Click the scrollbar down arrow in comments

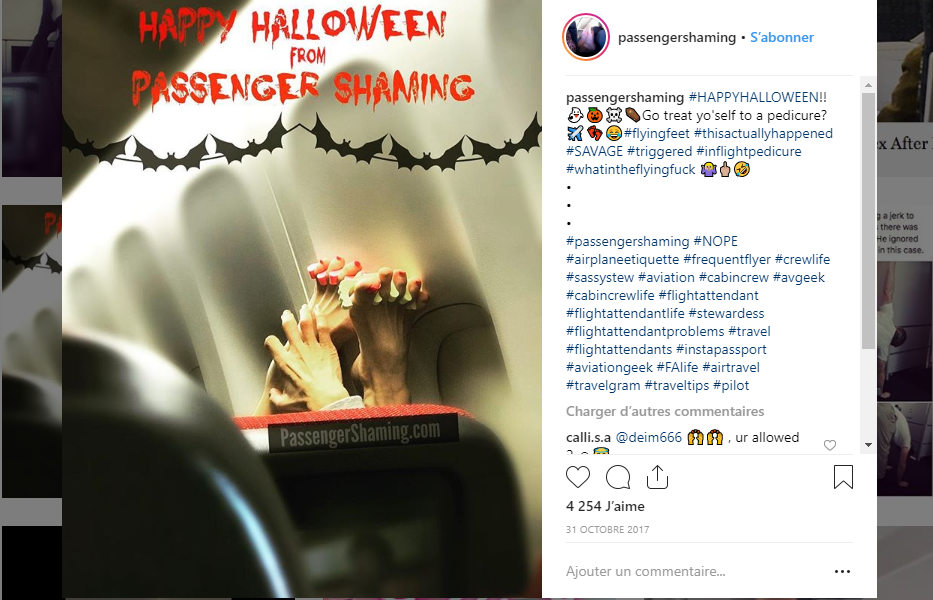[868, 445]
